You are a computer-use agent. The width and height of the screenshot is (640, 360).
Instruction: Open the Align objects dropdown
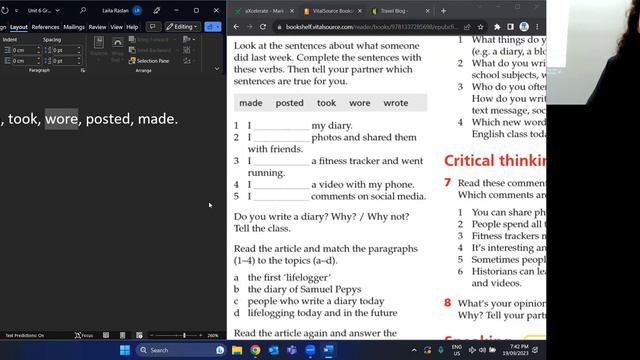point(189,40)
